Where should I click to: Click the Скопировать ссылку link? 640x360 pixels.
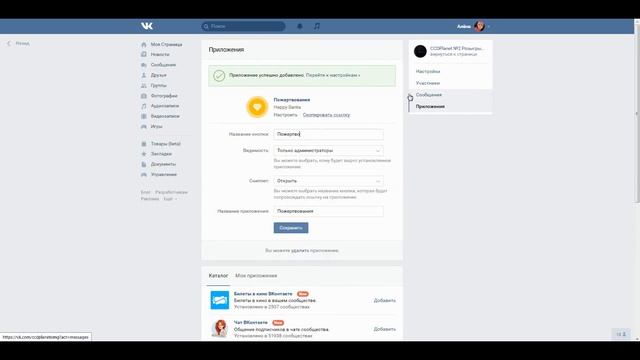(x=326, y=115)
